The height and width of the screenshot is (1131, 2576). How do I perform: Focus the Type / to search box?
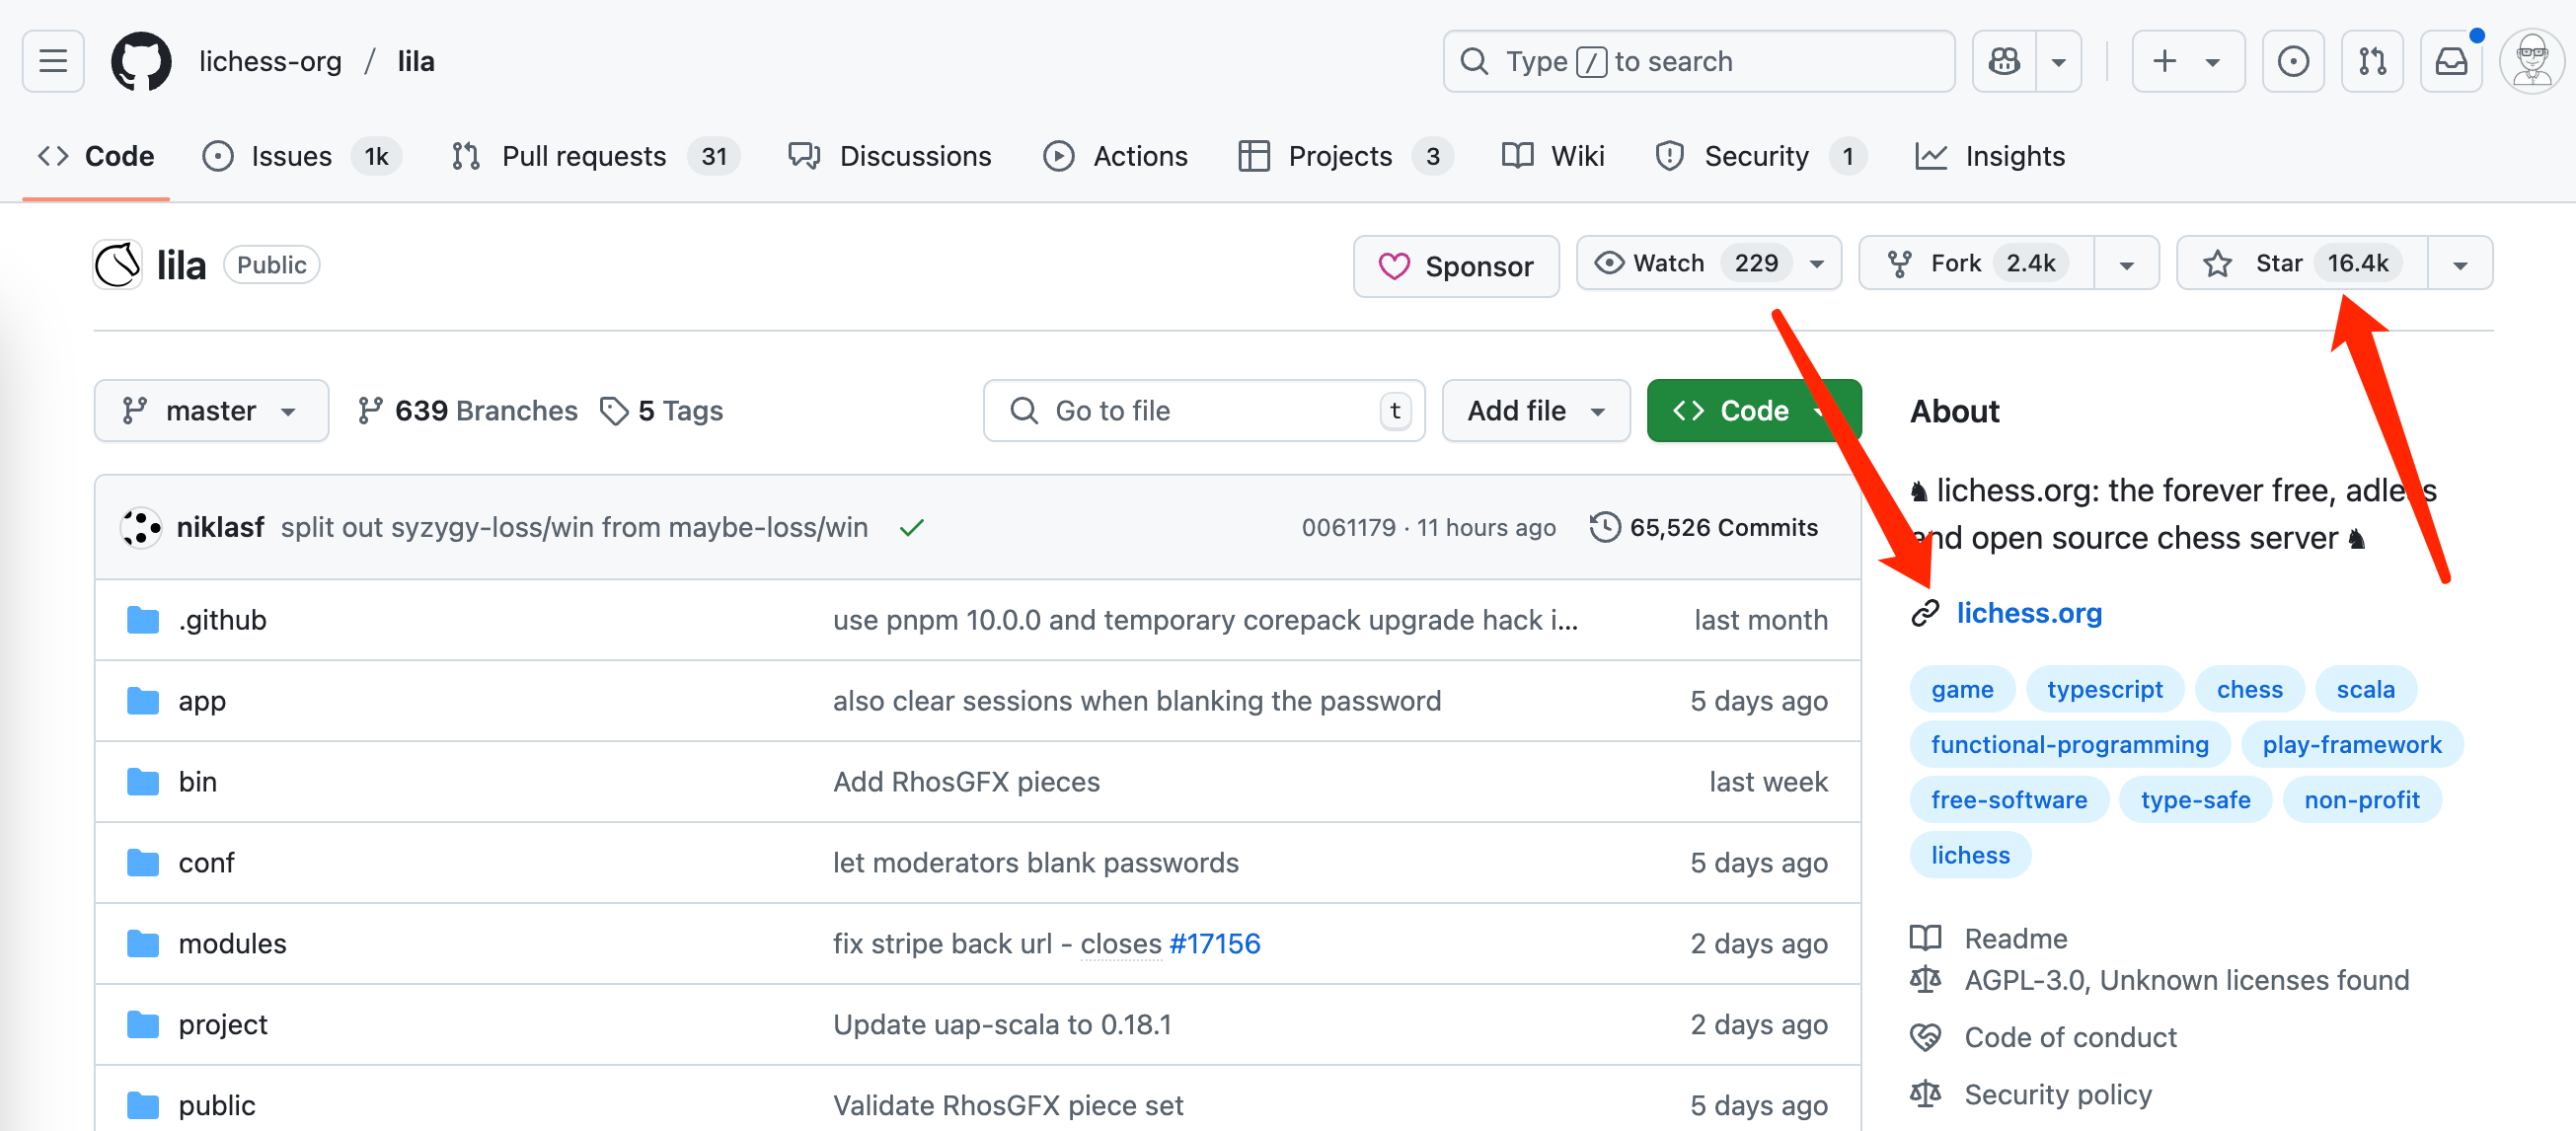1698,61
